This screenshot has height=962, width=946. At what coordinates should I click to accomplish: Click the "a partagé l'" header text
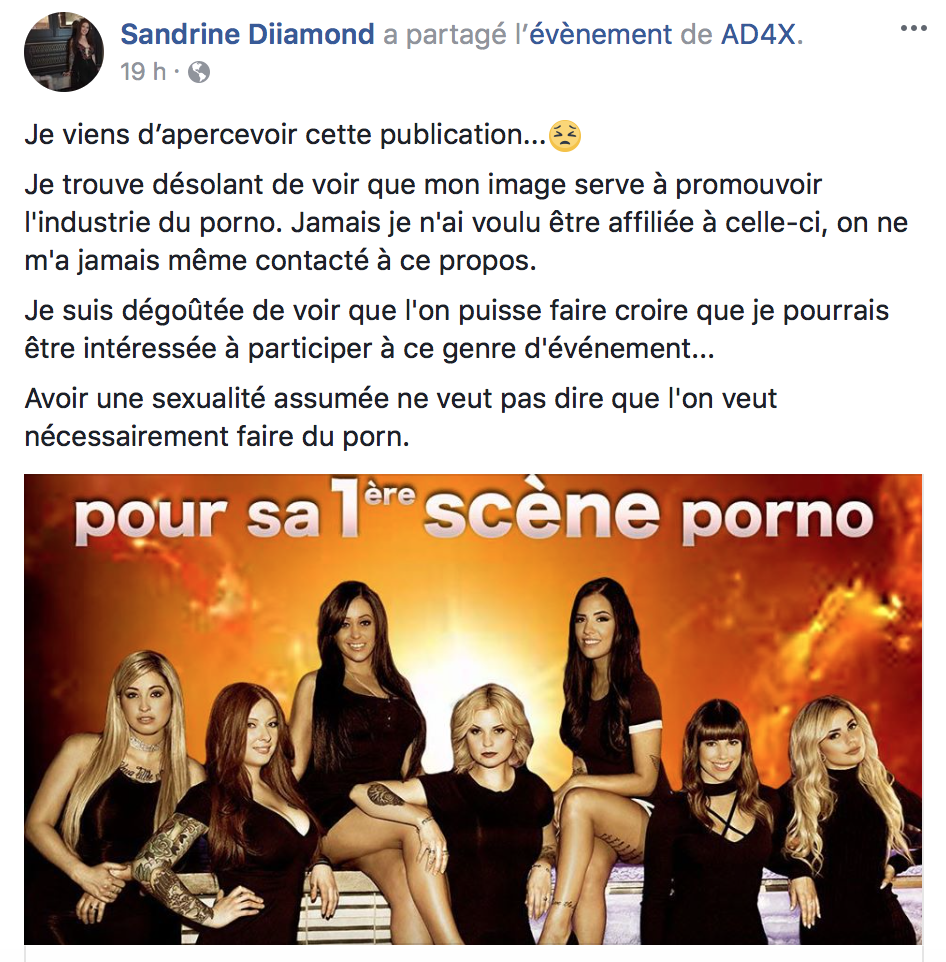(456, 34)
